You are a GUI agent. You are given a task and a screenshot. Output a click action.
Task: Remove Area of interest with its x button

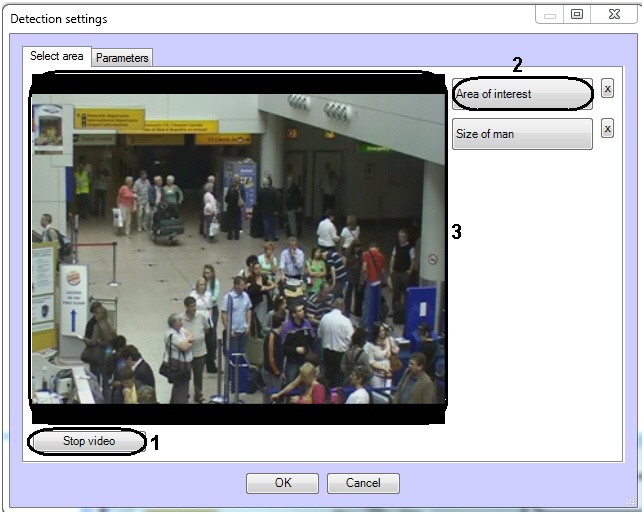607,88
